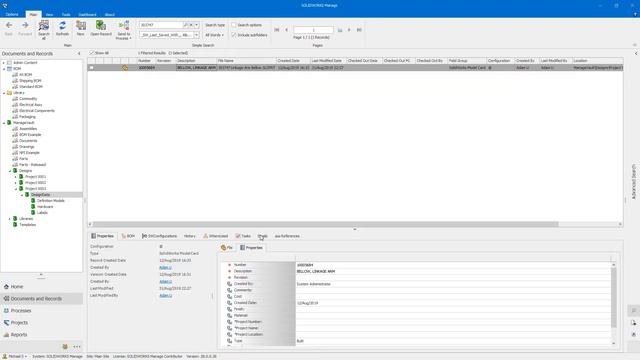Open the SWConfigurations tab
This screenshot has width=640, height=360.
(x=160, y=236)
